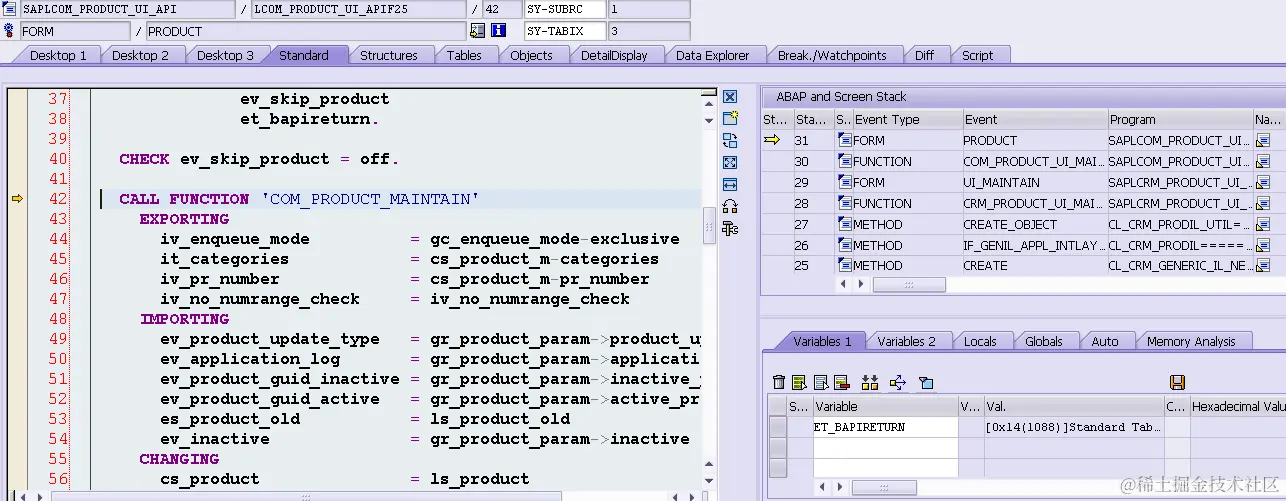
Task: Click scroll-right arrow of stack table scrollbar
Action: point(860,285)
